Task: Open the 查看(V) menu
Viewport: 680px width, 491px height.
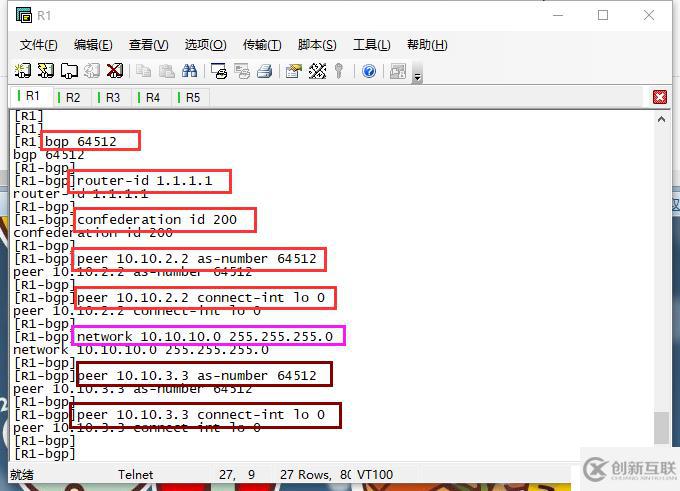Action: tap(149, 45)
